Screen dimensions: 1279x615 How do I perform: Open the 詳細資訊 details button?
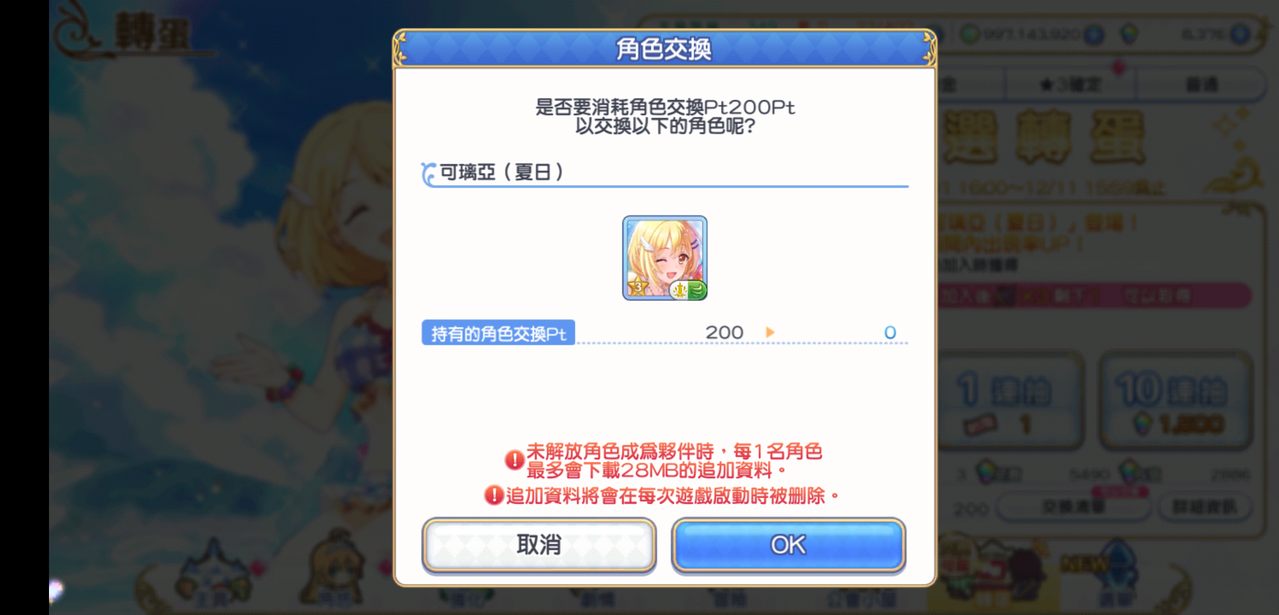[1205, 507]
